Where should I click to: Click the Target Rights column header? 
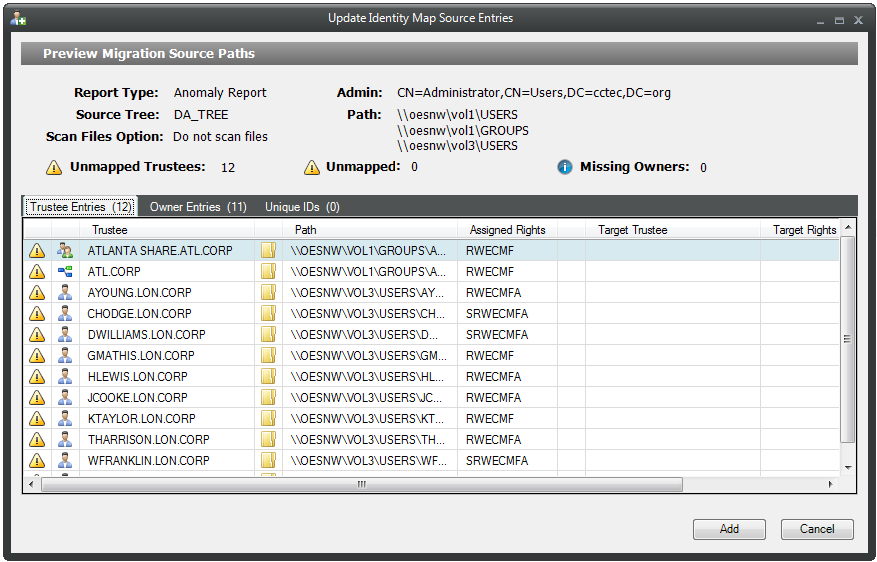tap(800, 230)
